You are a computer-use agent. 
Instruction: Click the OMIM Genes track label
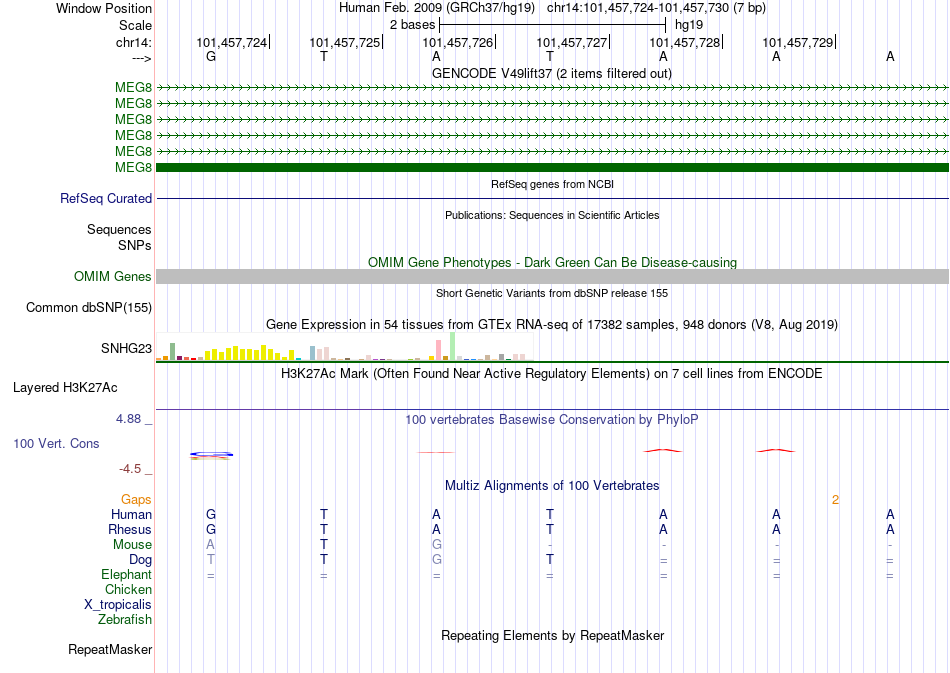click(x=113, y=277)
